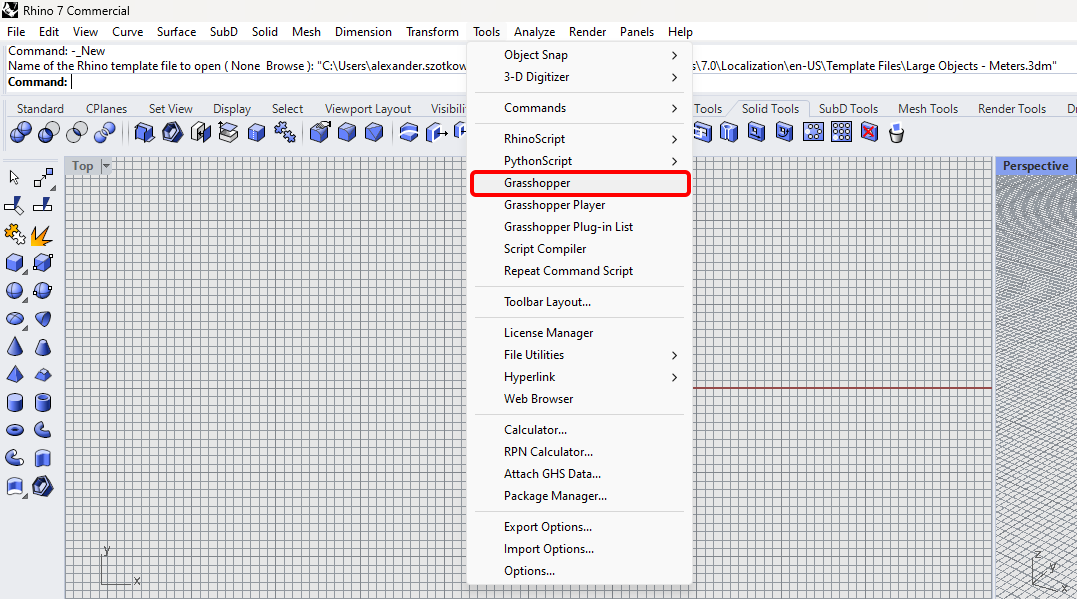Open the Help menu

[680, 31]
